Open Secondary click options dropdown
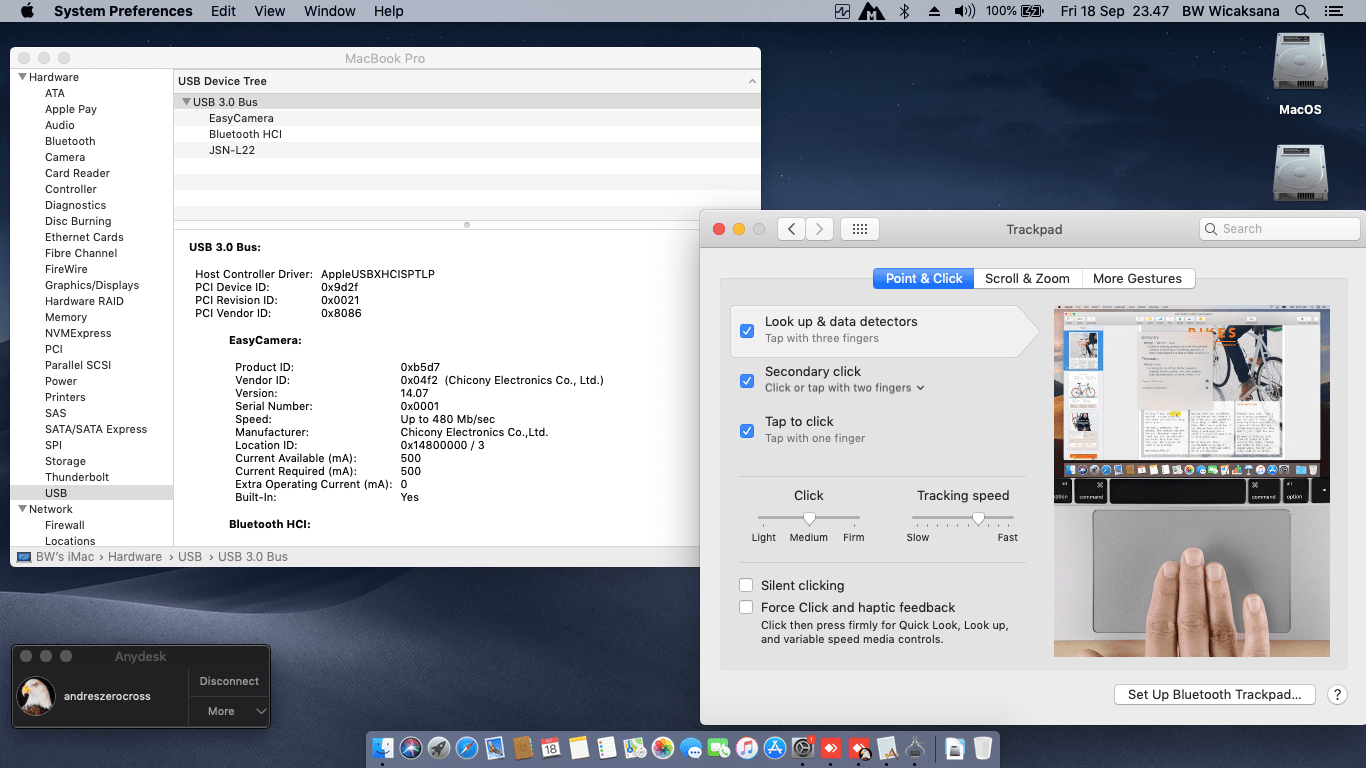 [845, 388]
